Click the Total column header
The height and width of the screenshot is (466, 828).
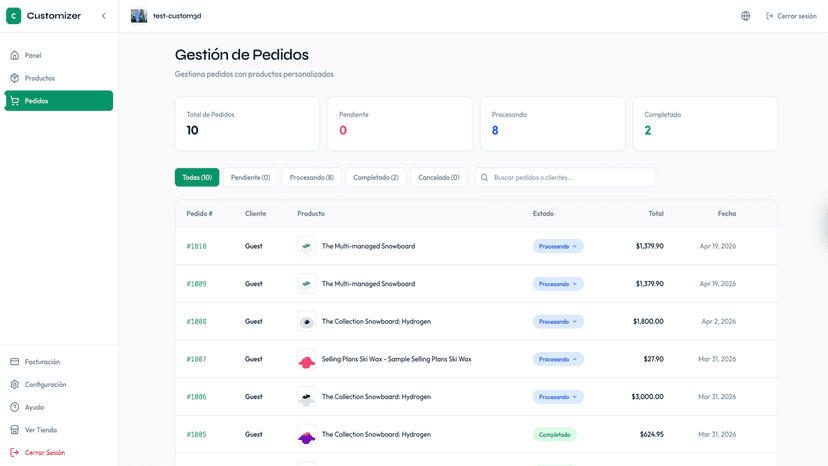coord(656,213)
